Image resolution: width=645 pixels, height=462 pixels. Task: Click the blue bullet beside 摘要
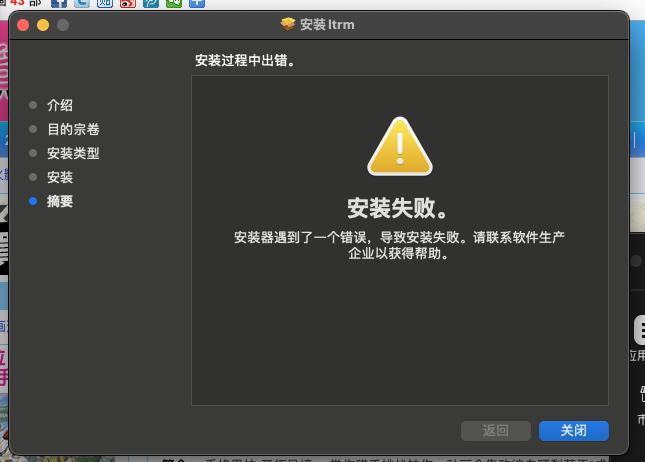(x=33, y=201)
